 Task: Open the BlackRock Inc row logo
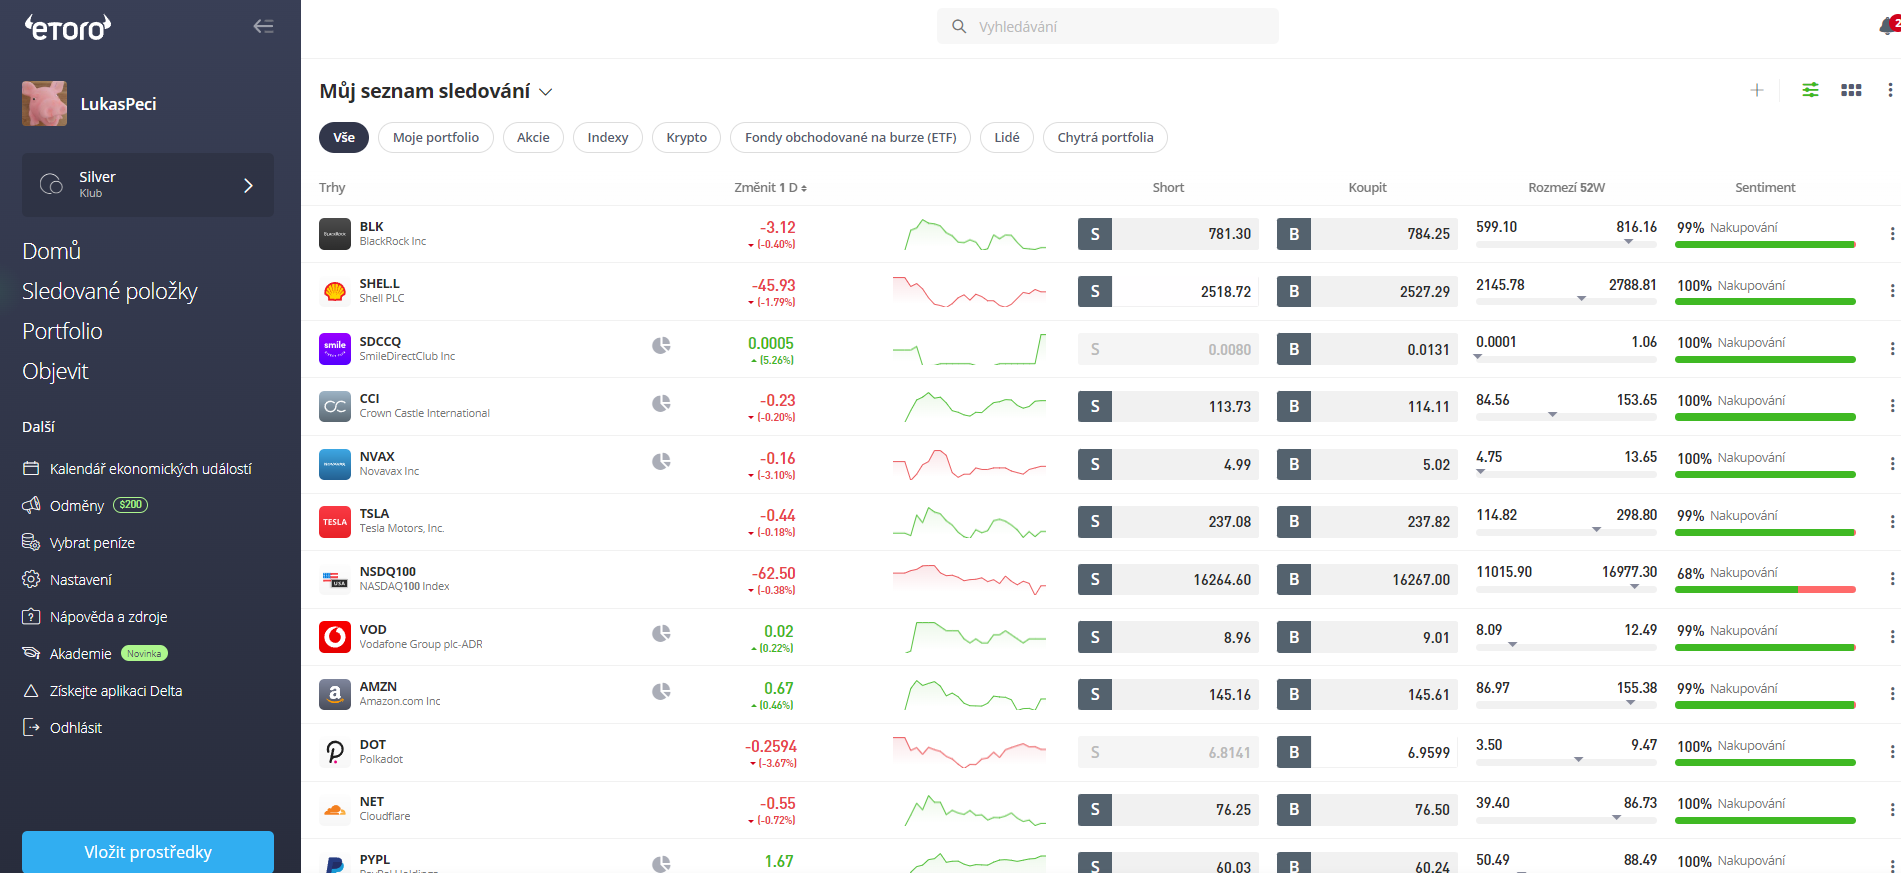[335, 234]
